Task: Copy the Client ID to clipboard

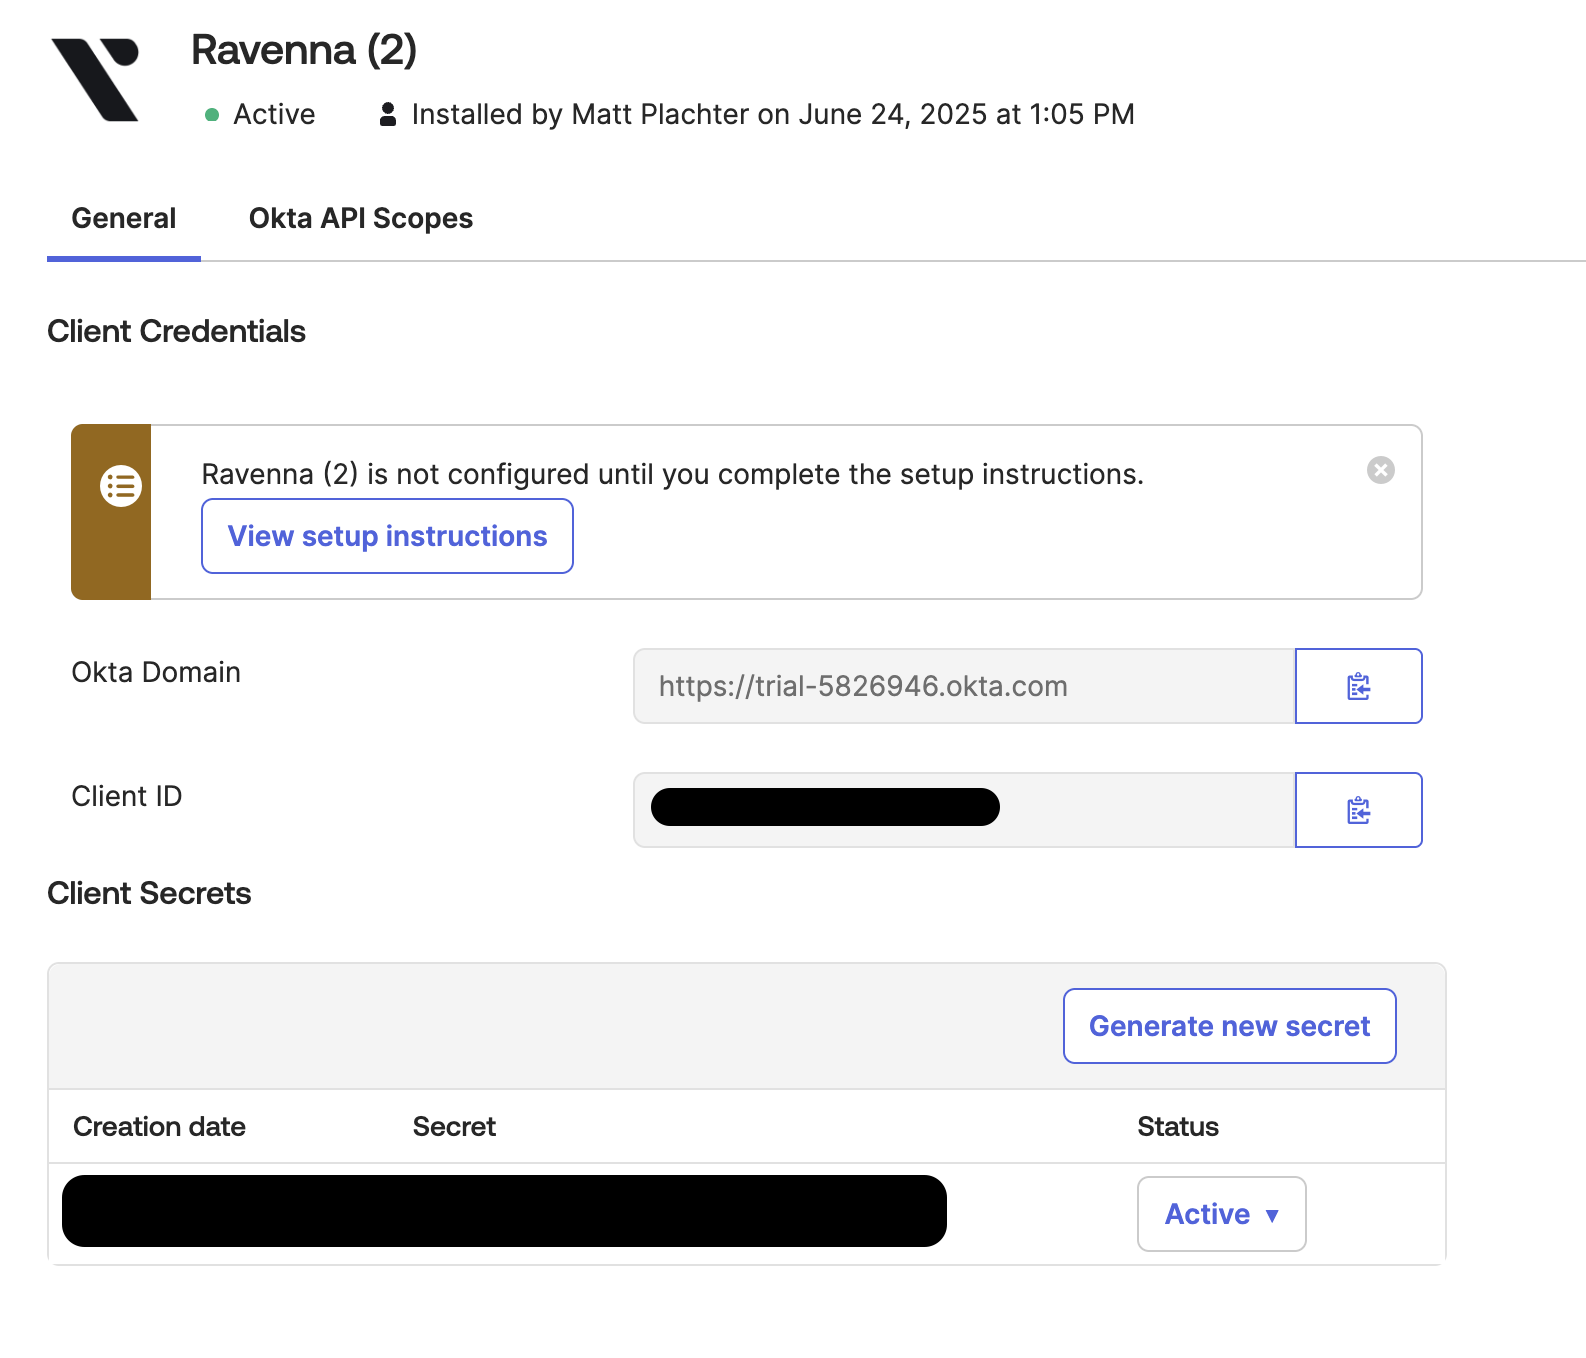Action: point(1358,810)
